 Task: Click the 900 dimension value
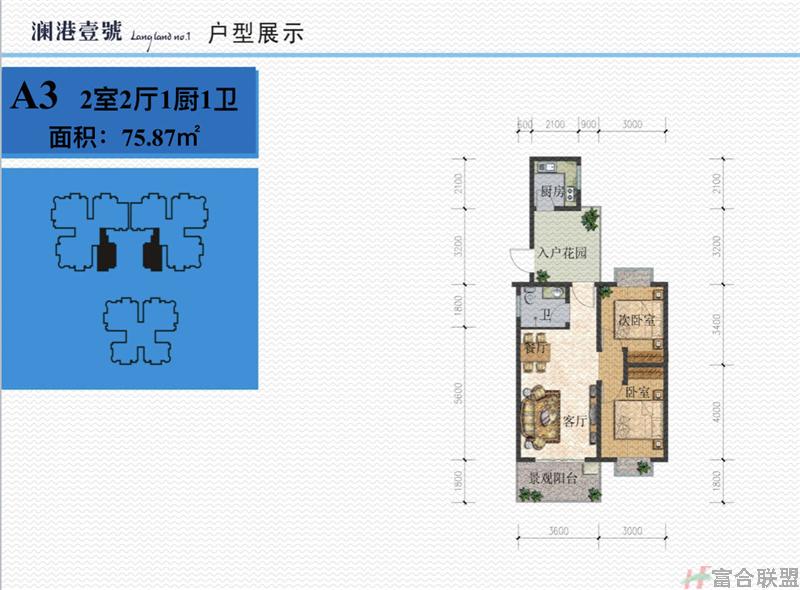coord(588,124)
